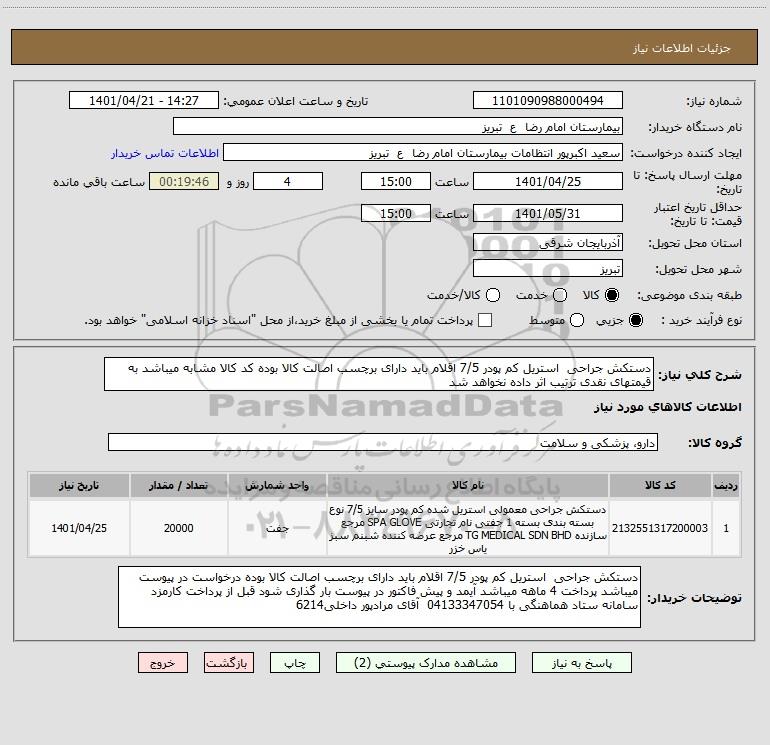770x745 pixels.
Task: Click the خروج exit button
Action: click(x=163, y=662)
